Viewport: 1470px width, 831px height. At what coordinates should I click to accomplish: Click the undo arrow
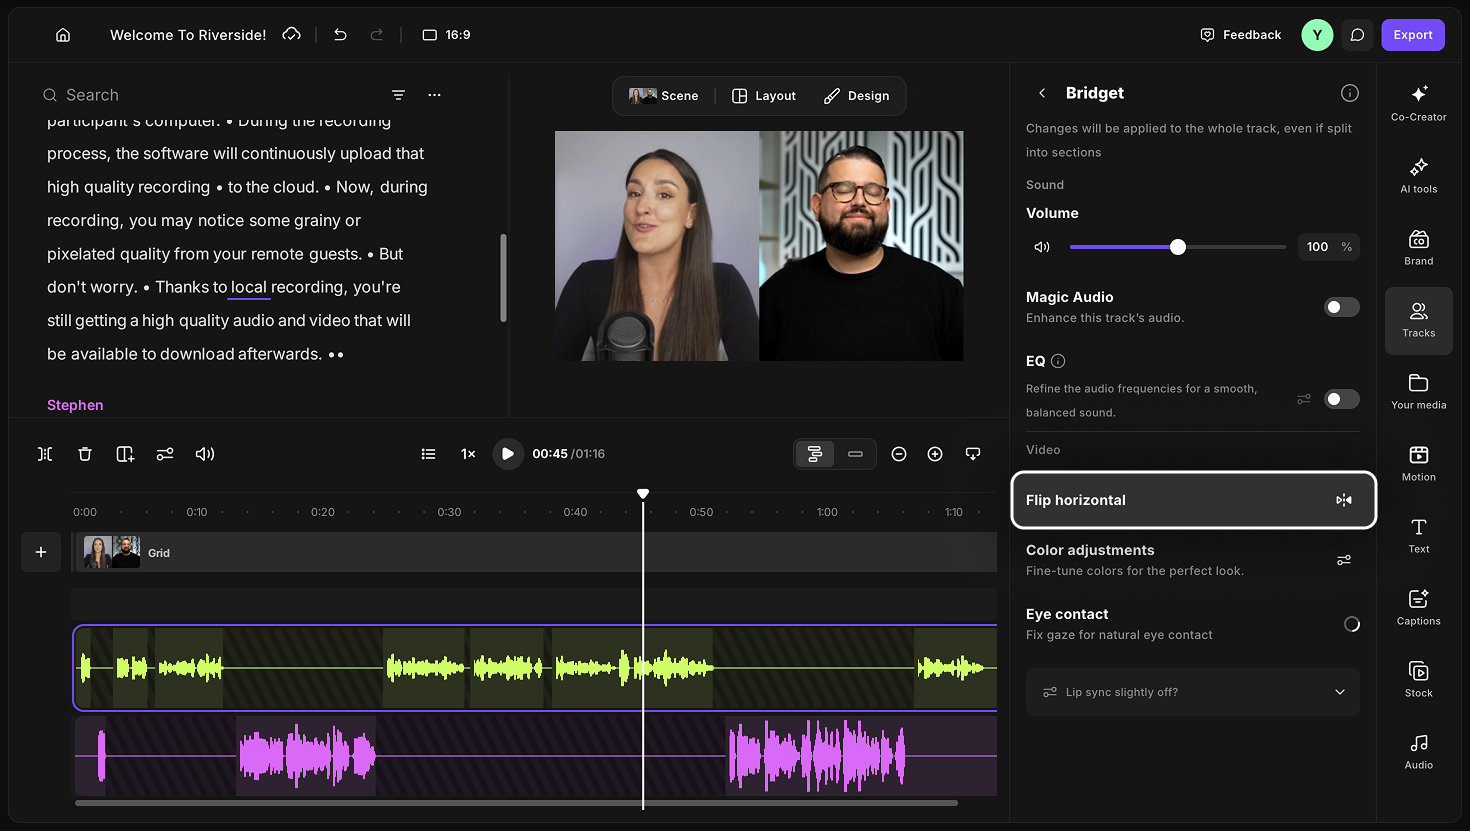coord(340,35)
